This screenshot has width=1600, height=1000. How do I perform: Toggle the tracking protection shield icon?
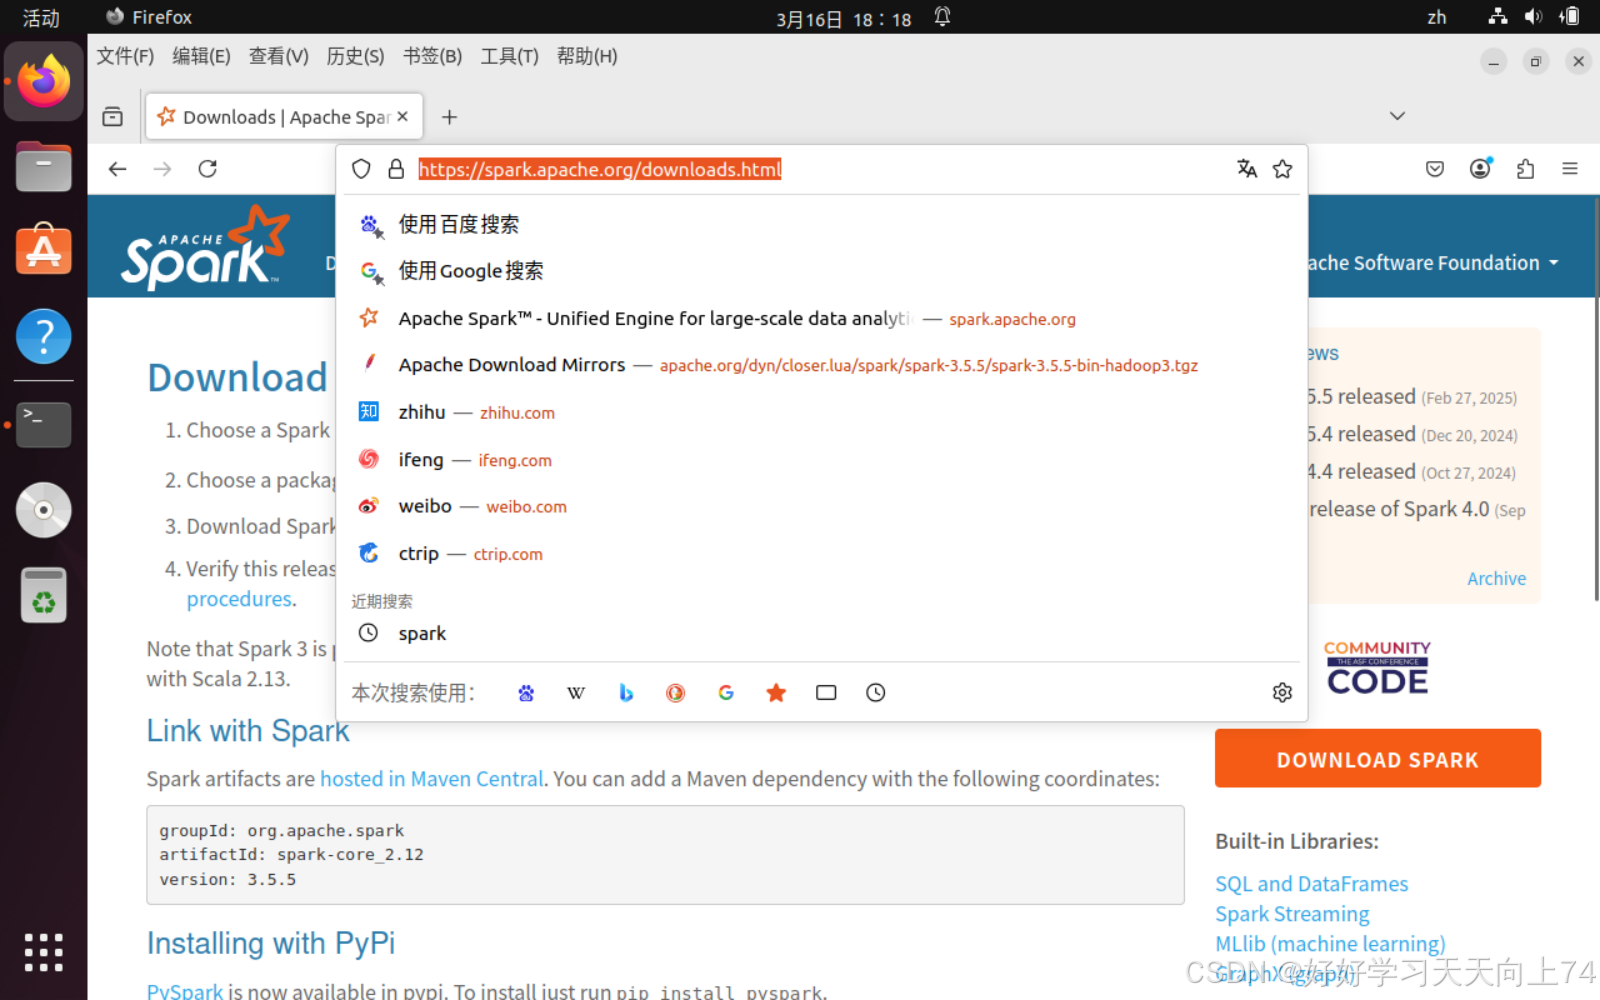361,169
